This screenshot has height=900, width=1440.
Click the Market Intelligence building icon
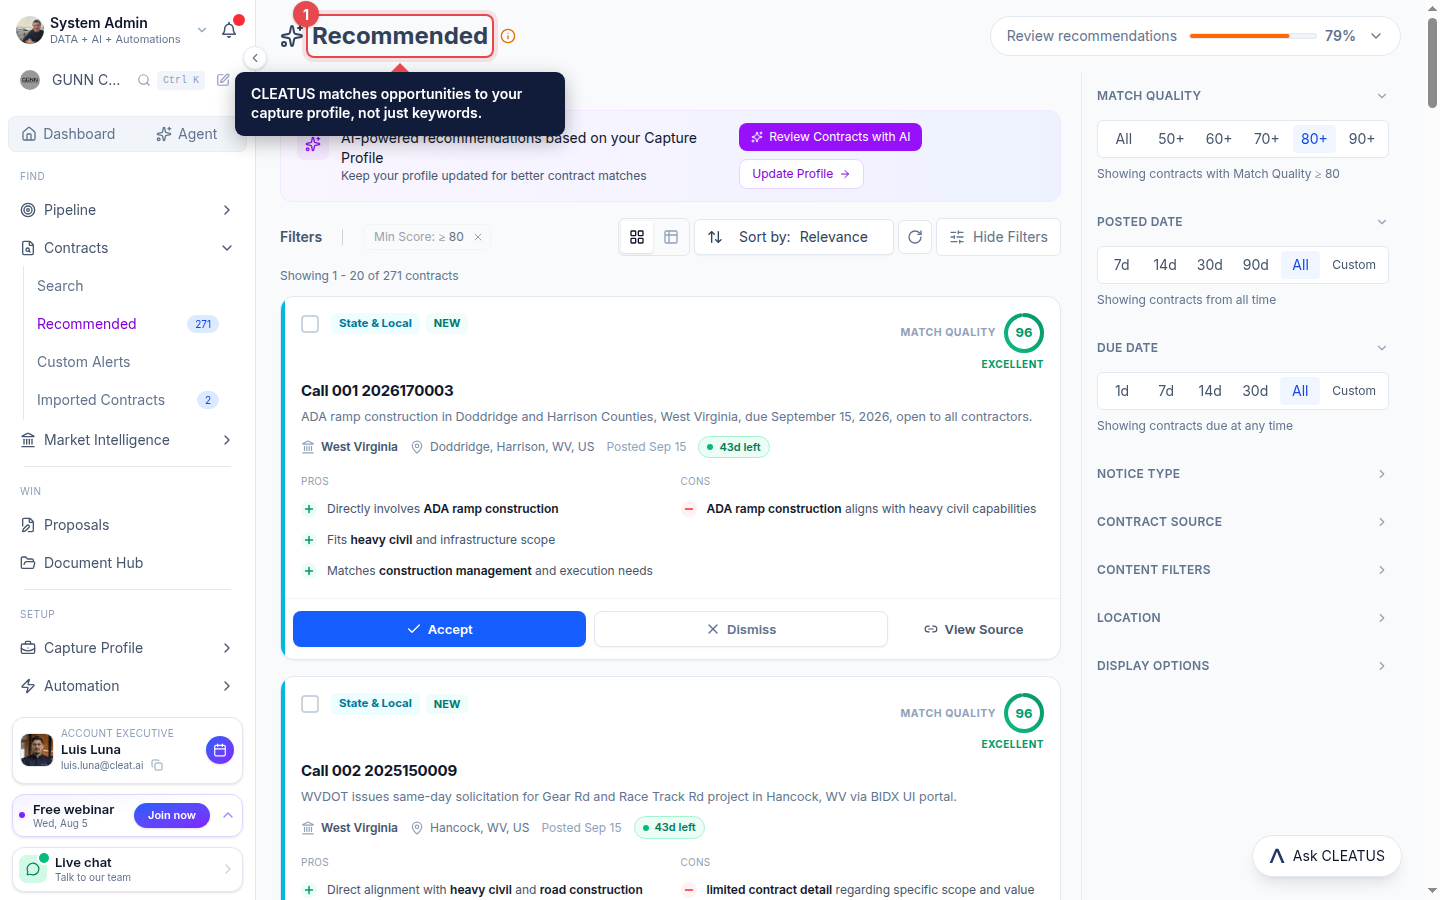tap(28, 440)
